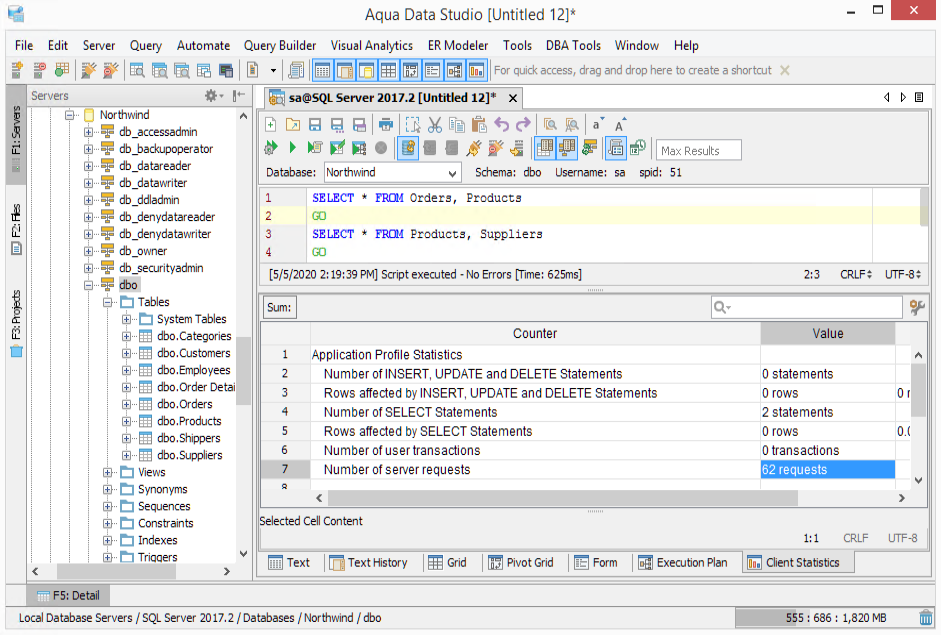The image size is (941, 635).
Task: Open the F5: Detail panel button
Action: [69, 596]
